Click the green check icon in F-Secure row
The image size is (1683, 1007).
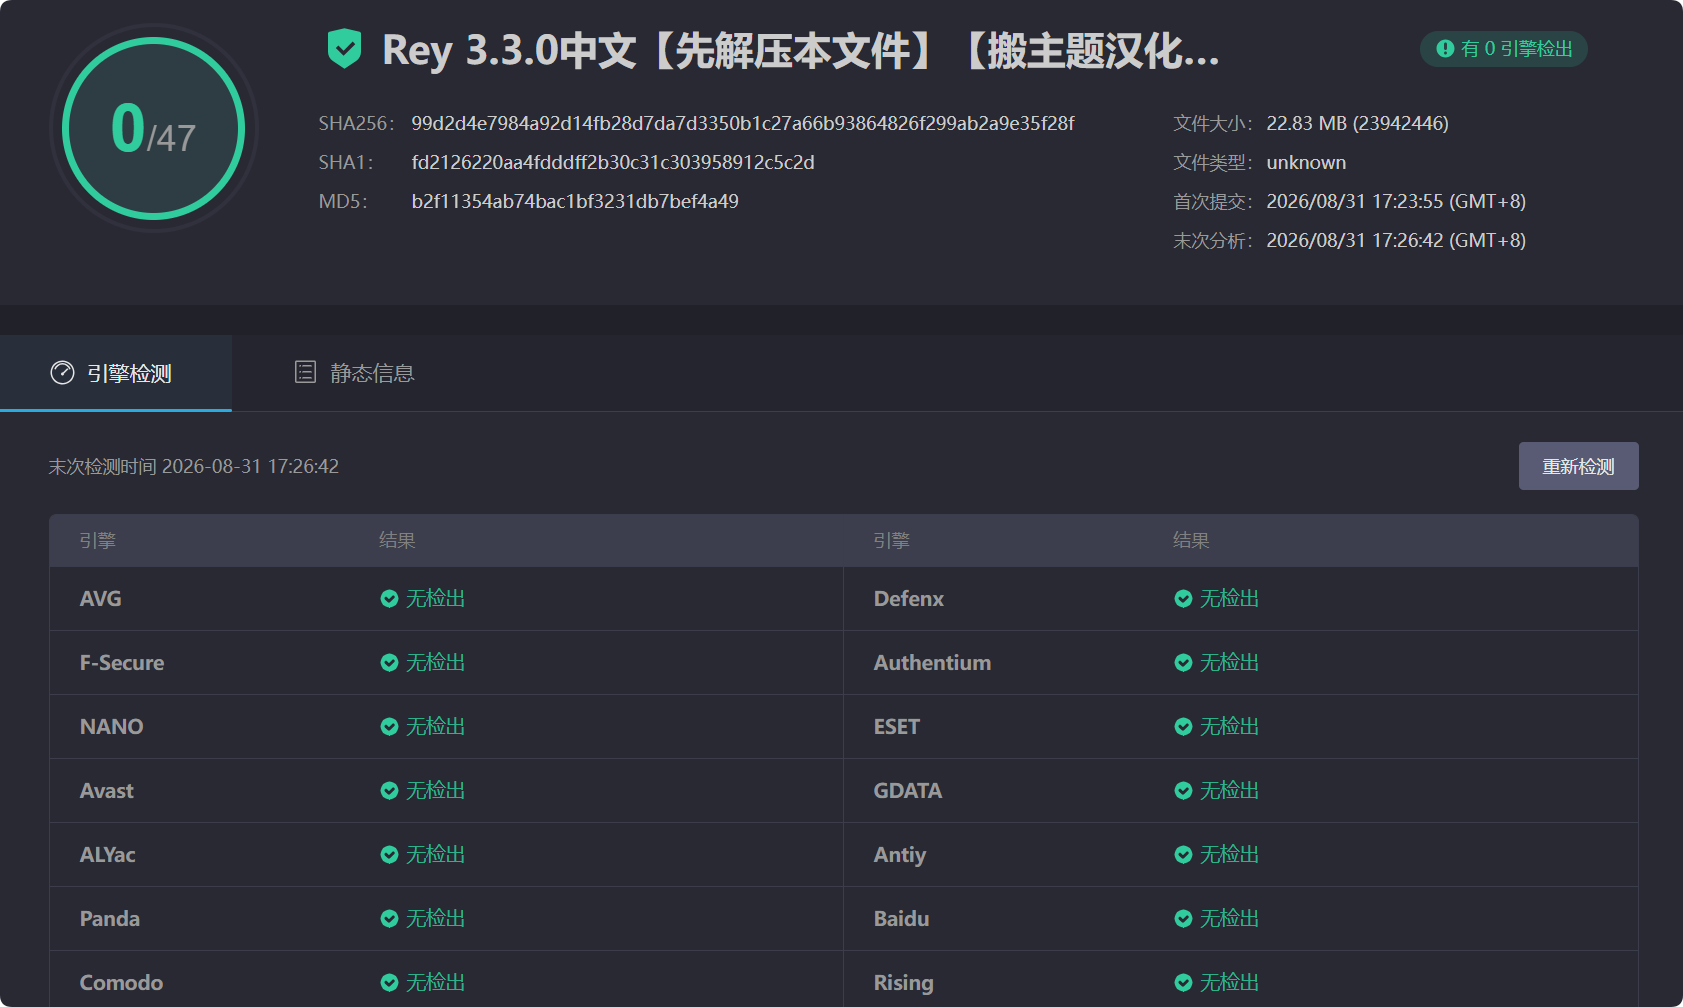pos(389,663)
